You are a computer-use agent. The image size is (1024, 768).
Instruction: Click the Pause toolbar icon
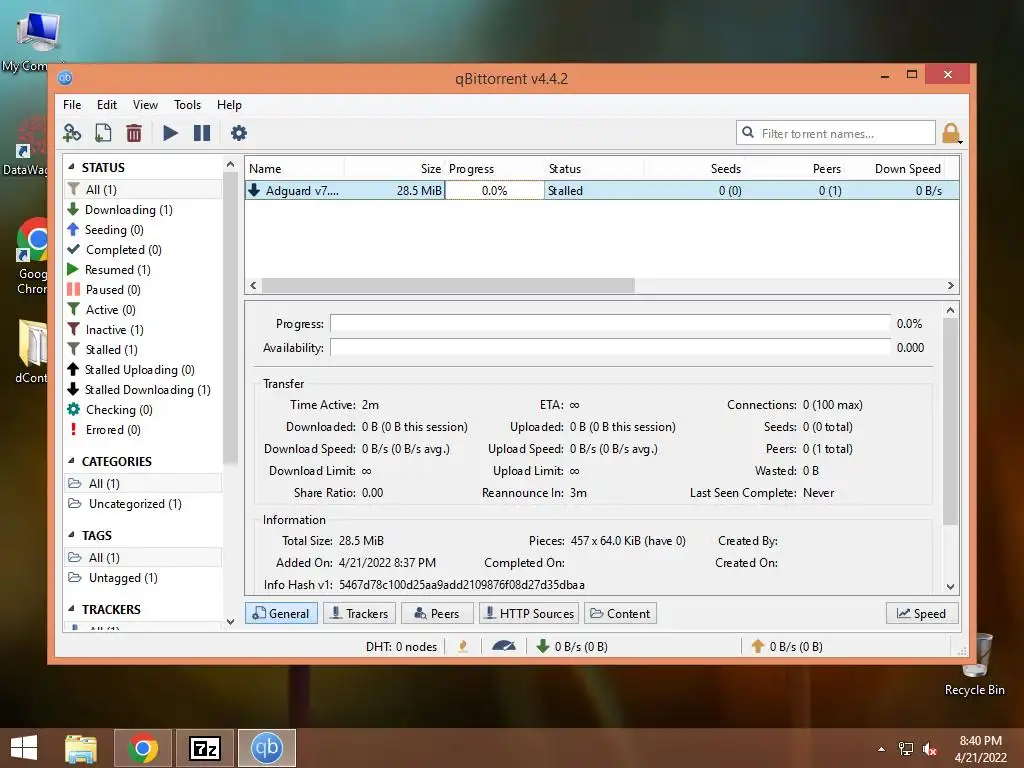pos(202,133)
